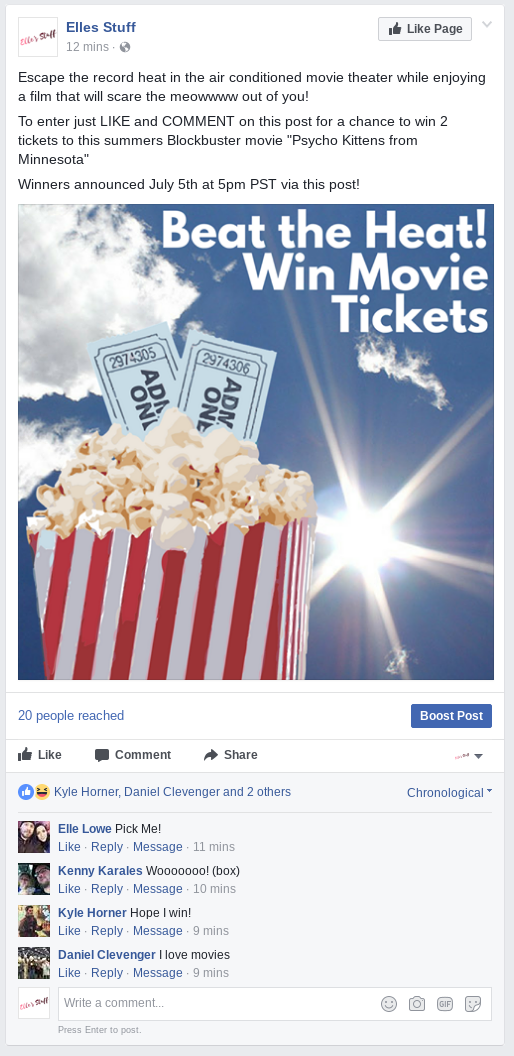Open the GIF picker in comment box

(445, 1003)
